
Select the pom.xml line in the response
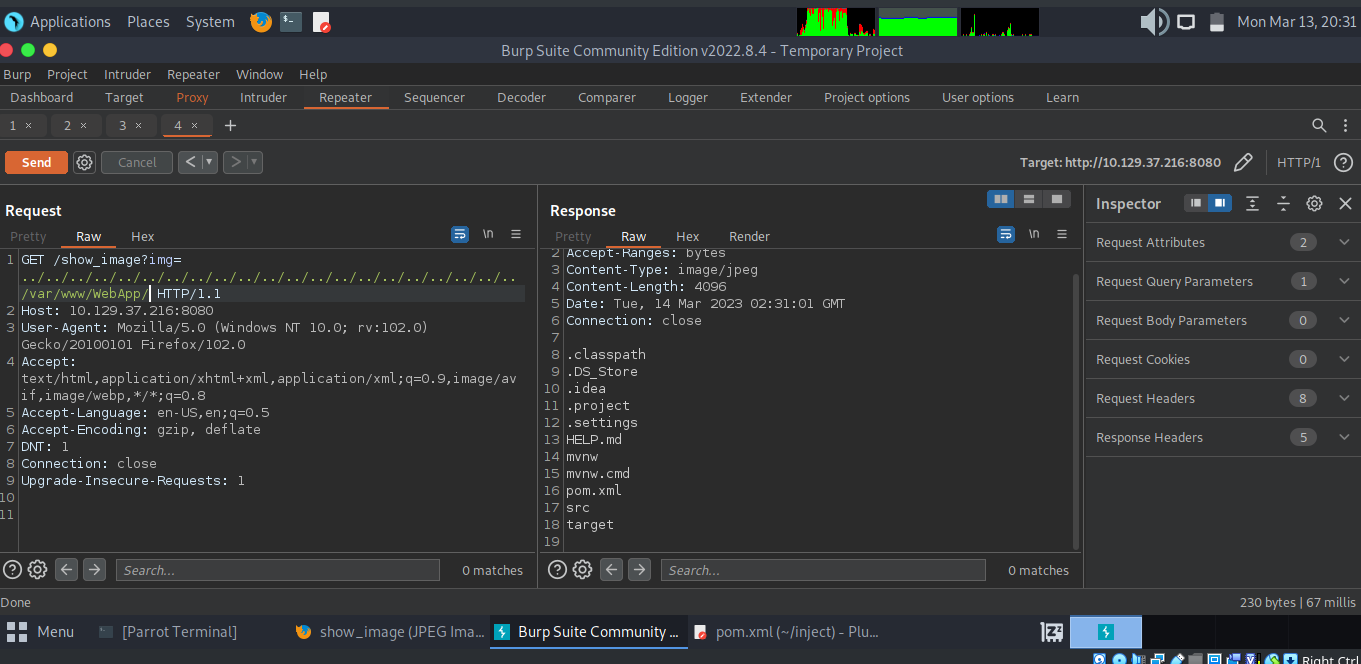coord(594,490)
